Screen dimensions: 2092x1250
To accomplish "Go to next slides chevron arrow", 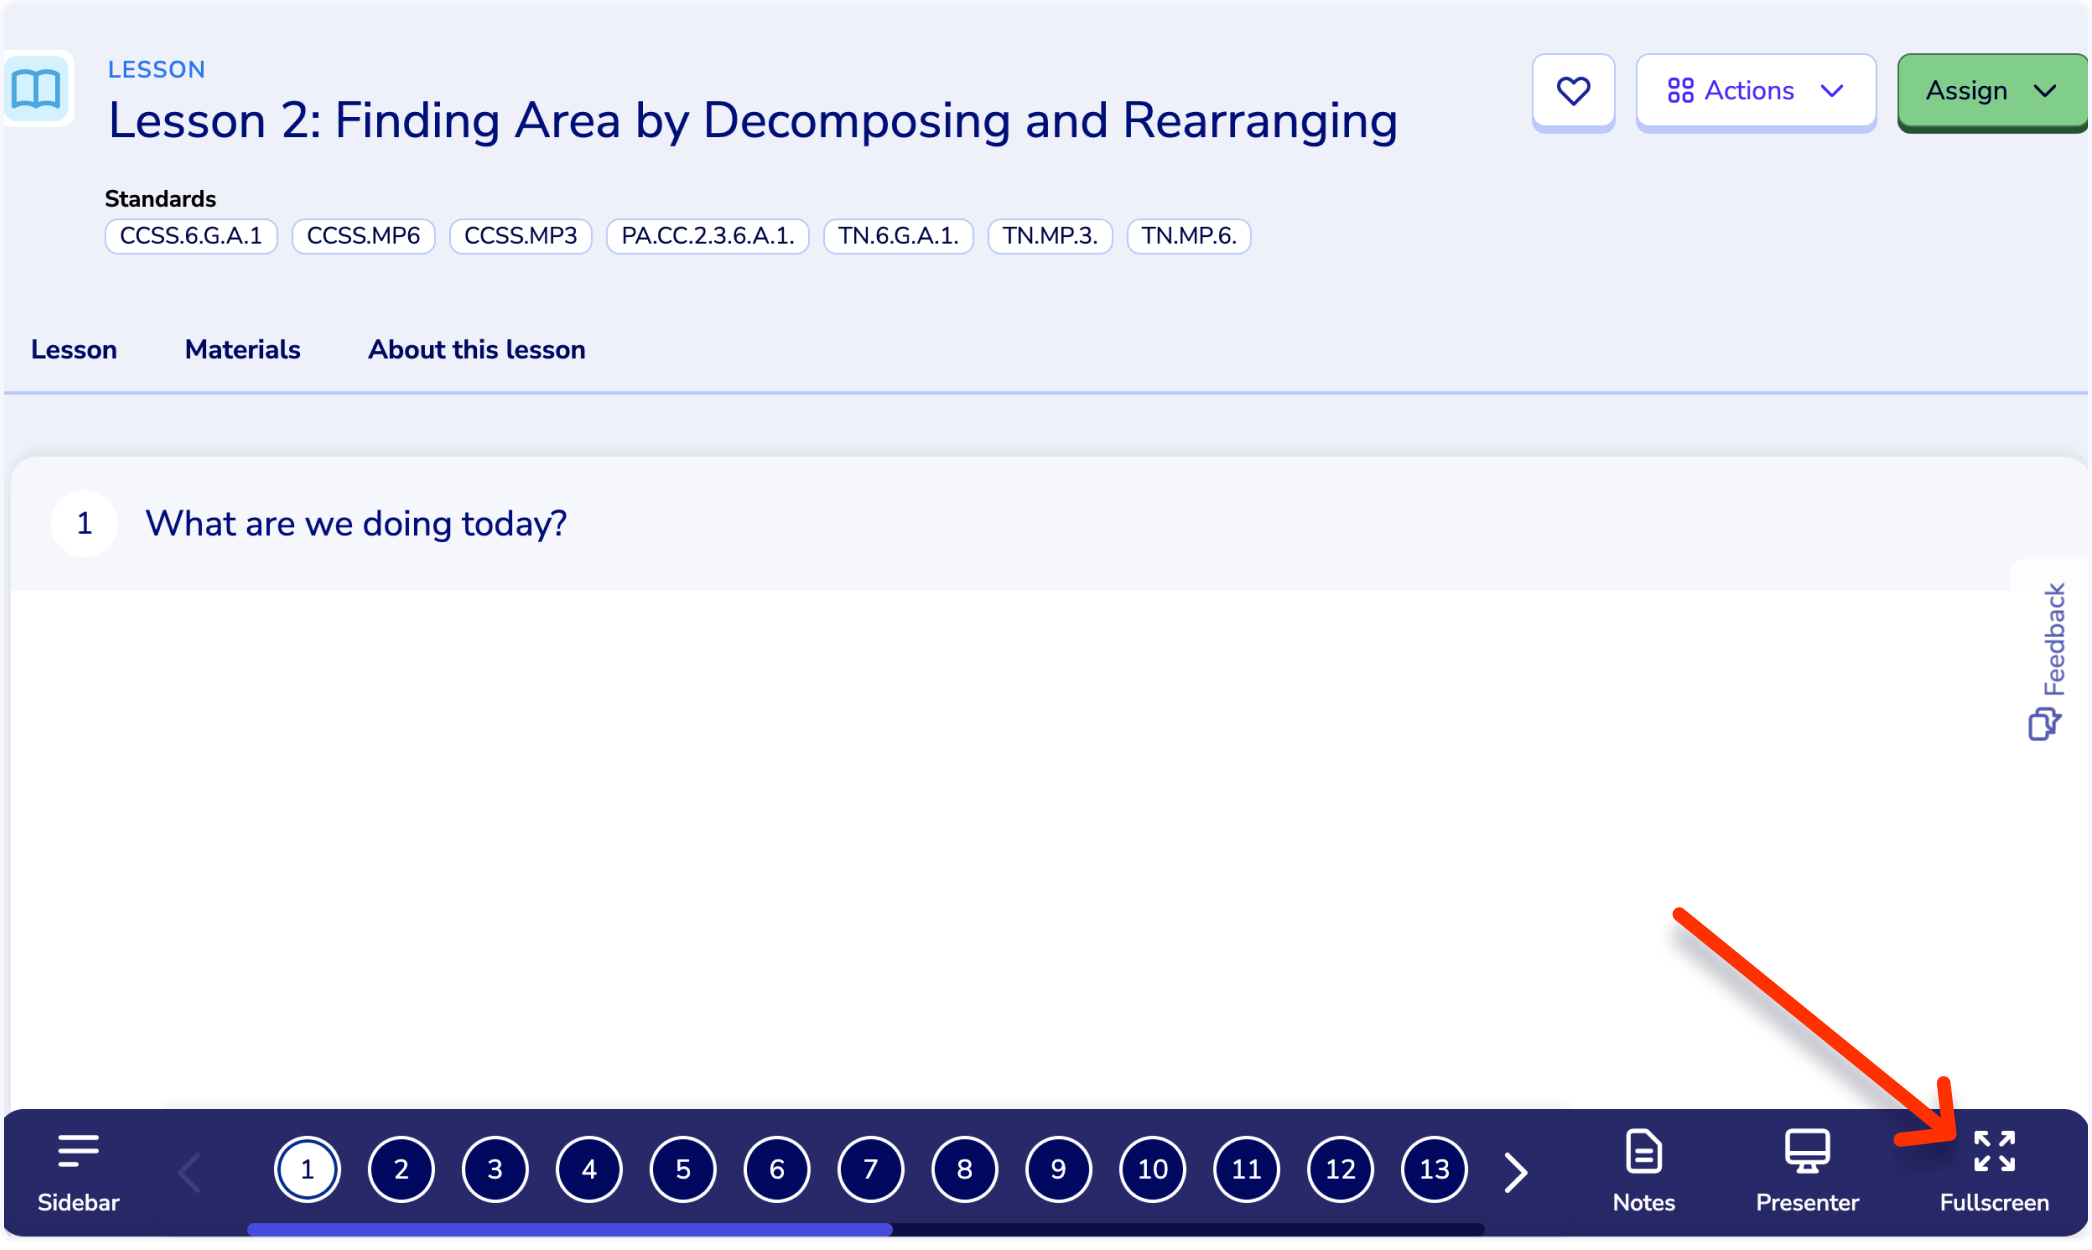I will (1516, 1172).
